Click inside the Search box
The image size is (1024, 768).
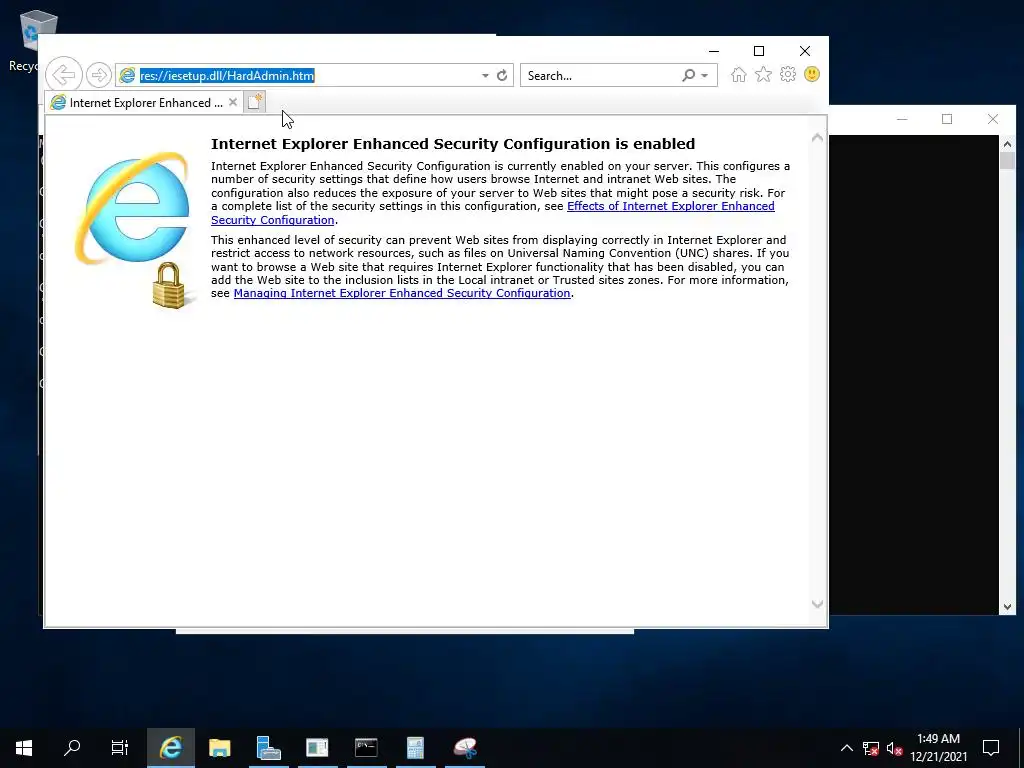(601, 76)
